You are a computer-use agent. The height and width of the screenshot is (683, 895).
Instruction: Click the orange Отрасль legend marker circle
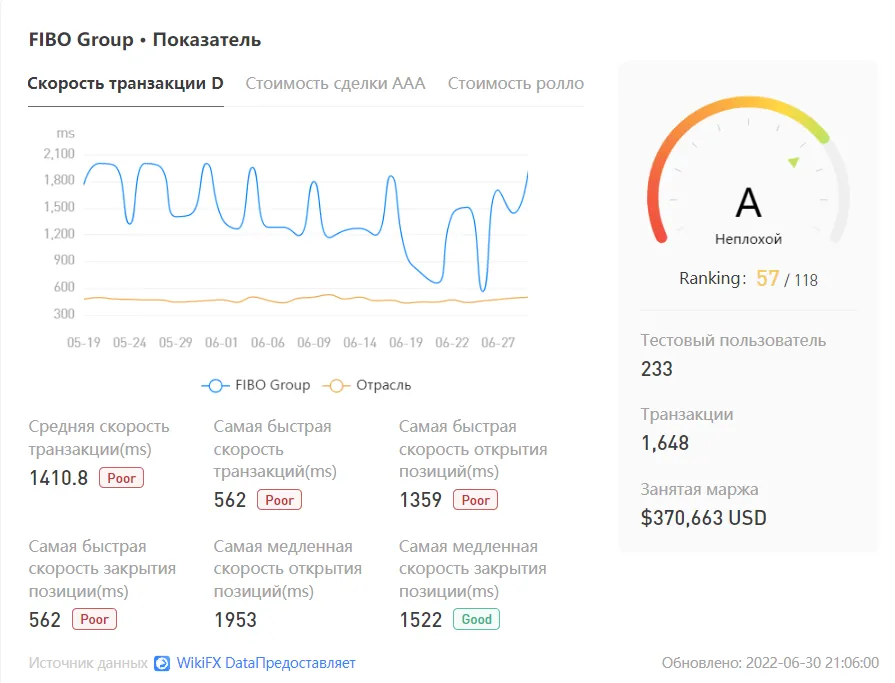click(336, 386)
